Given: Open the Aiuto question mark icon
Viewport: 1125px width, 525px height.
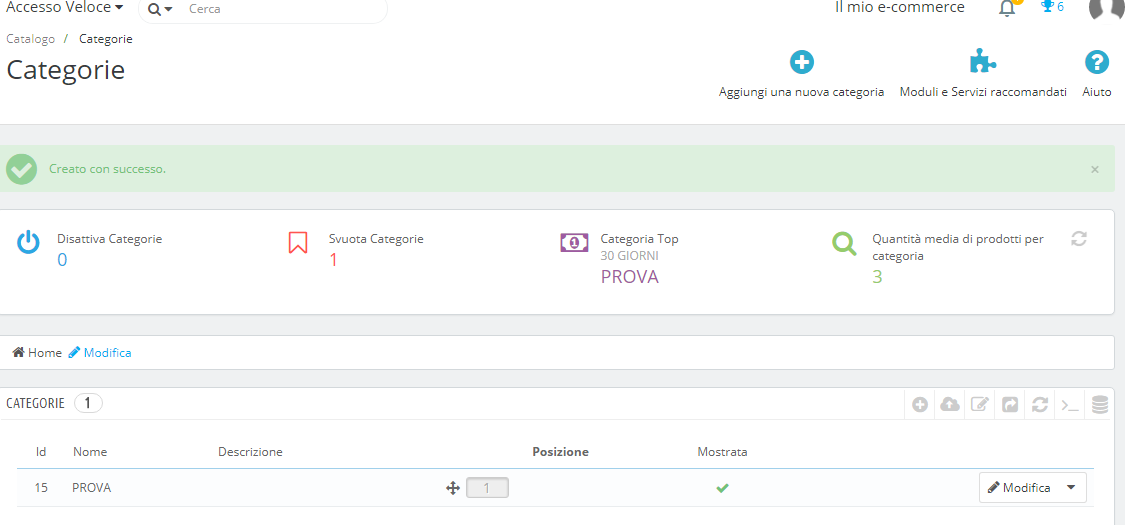Looking at the screenshot, I should click(x=1096, y=62).
